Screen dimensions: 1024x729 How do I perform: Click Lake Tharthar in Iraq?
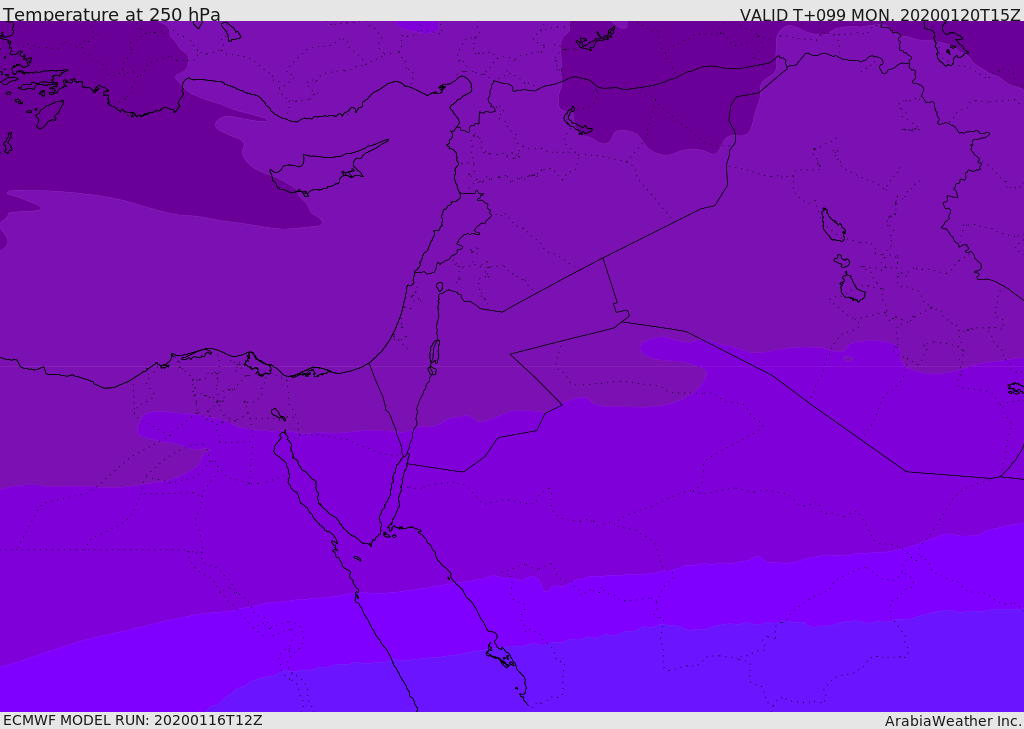pyautogui.click(x=832, y=225)
